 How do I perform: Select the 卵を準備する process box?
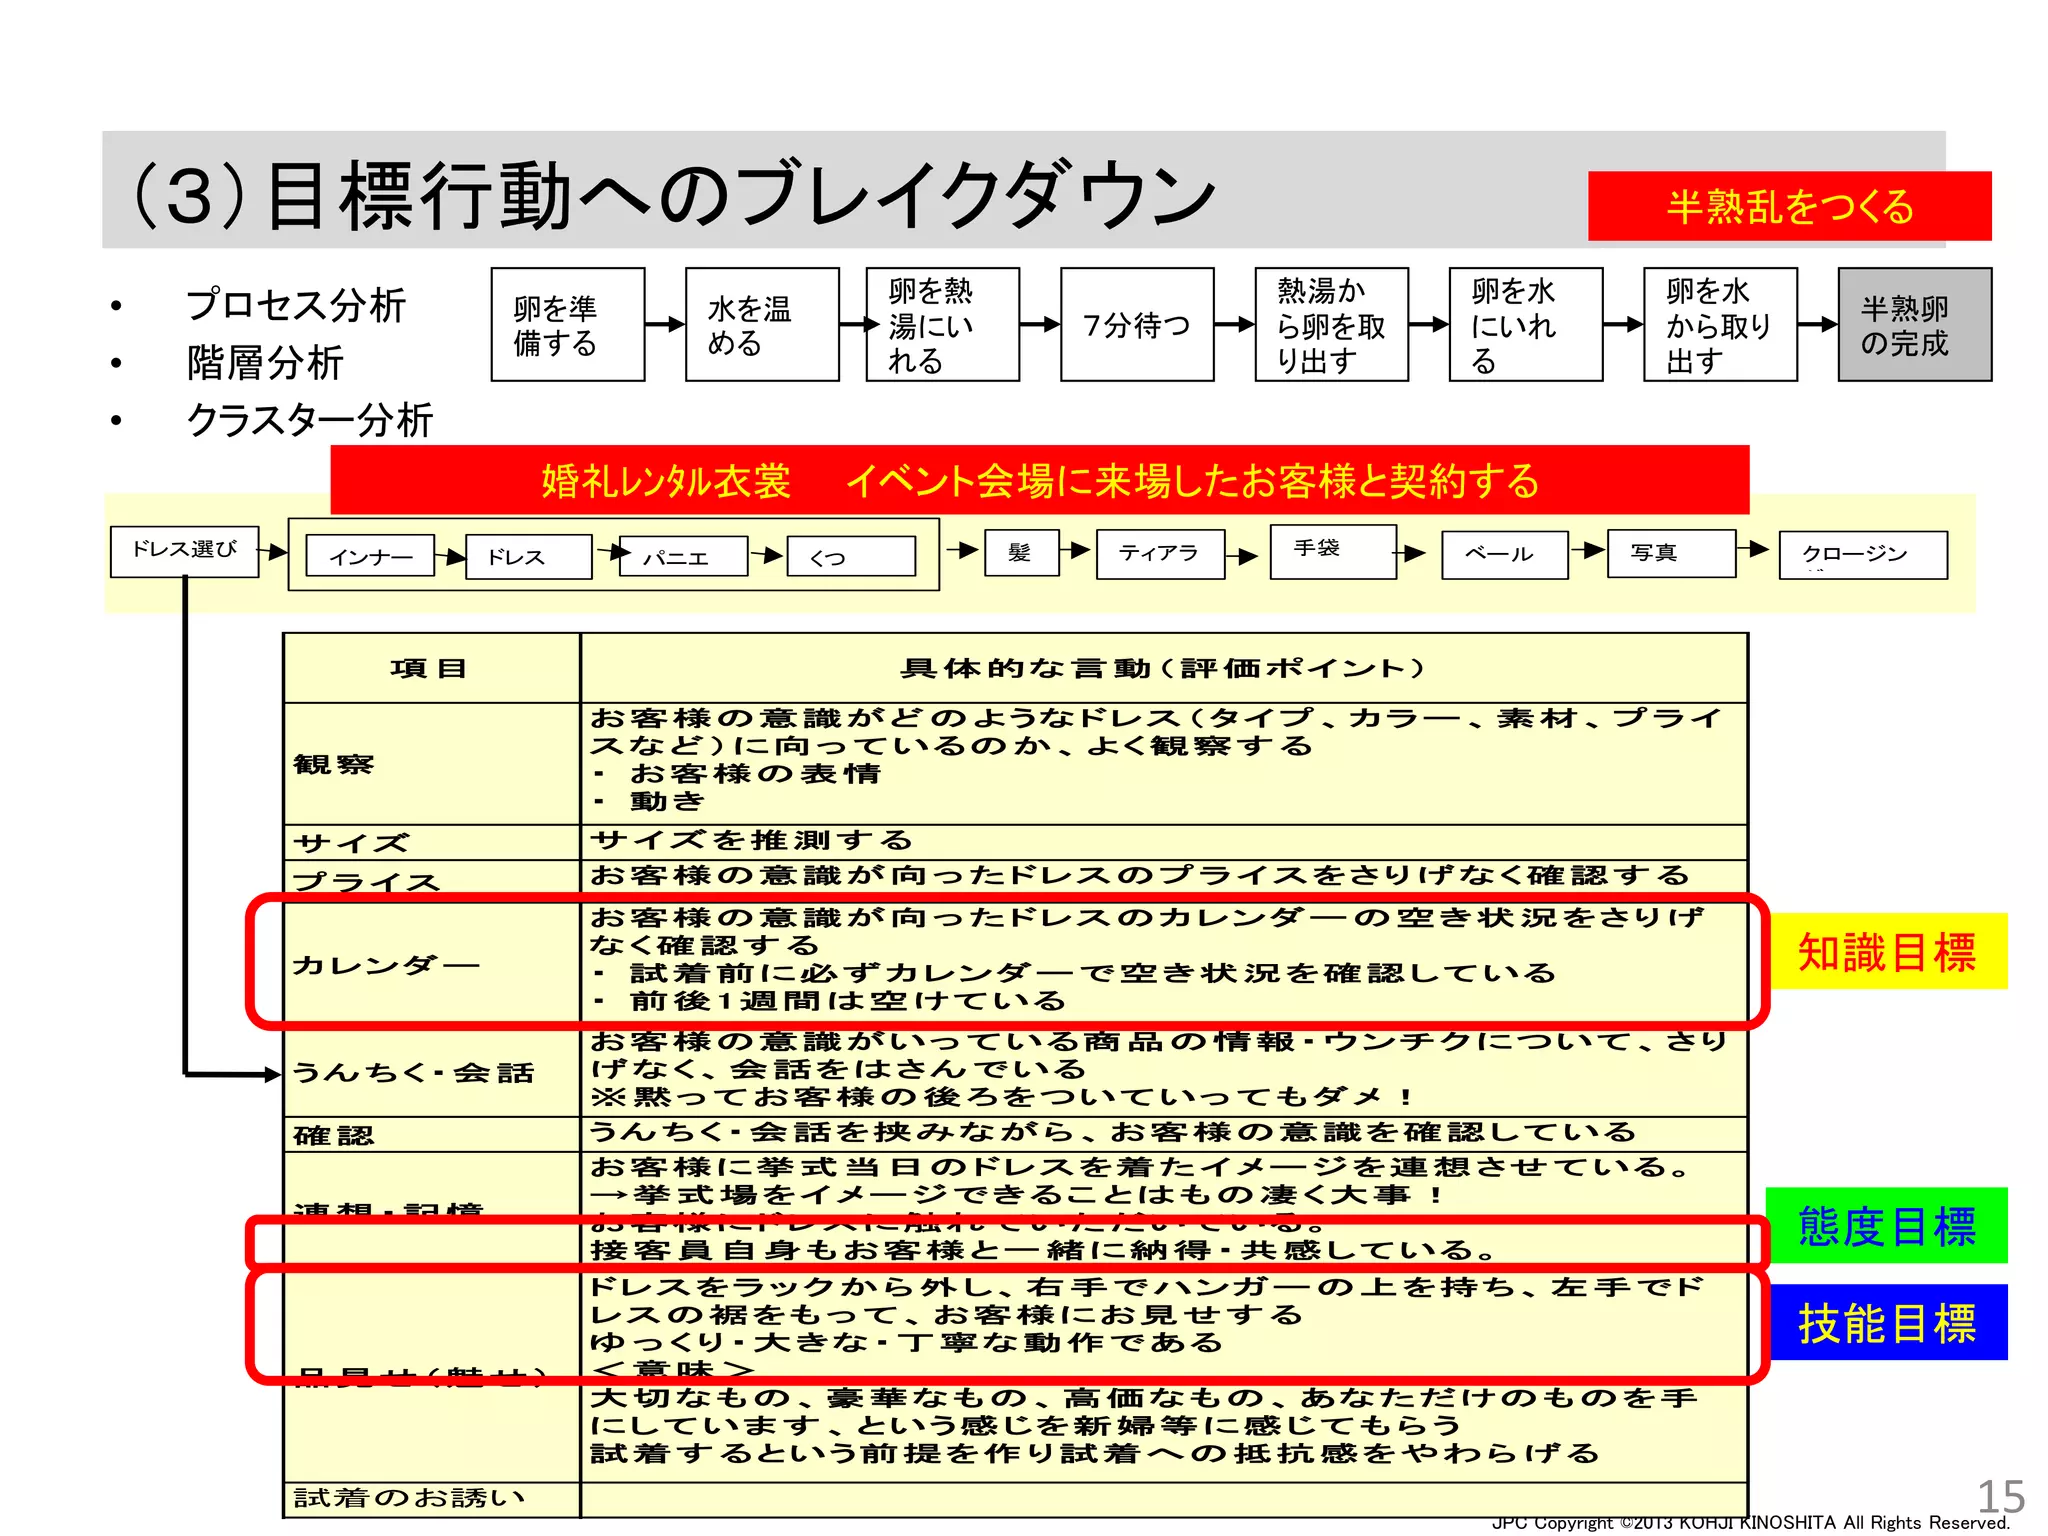click(567, 324)
